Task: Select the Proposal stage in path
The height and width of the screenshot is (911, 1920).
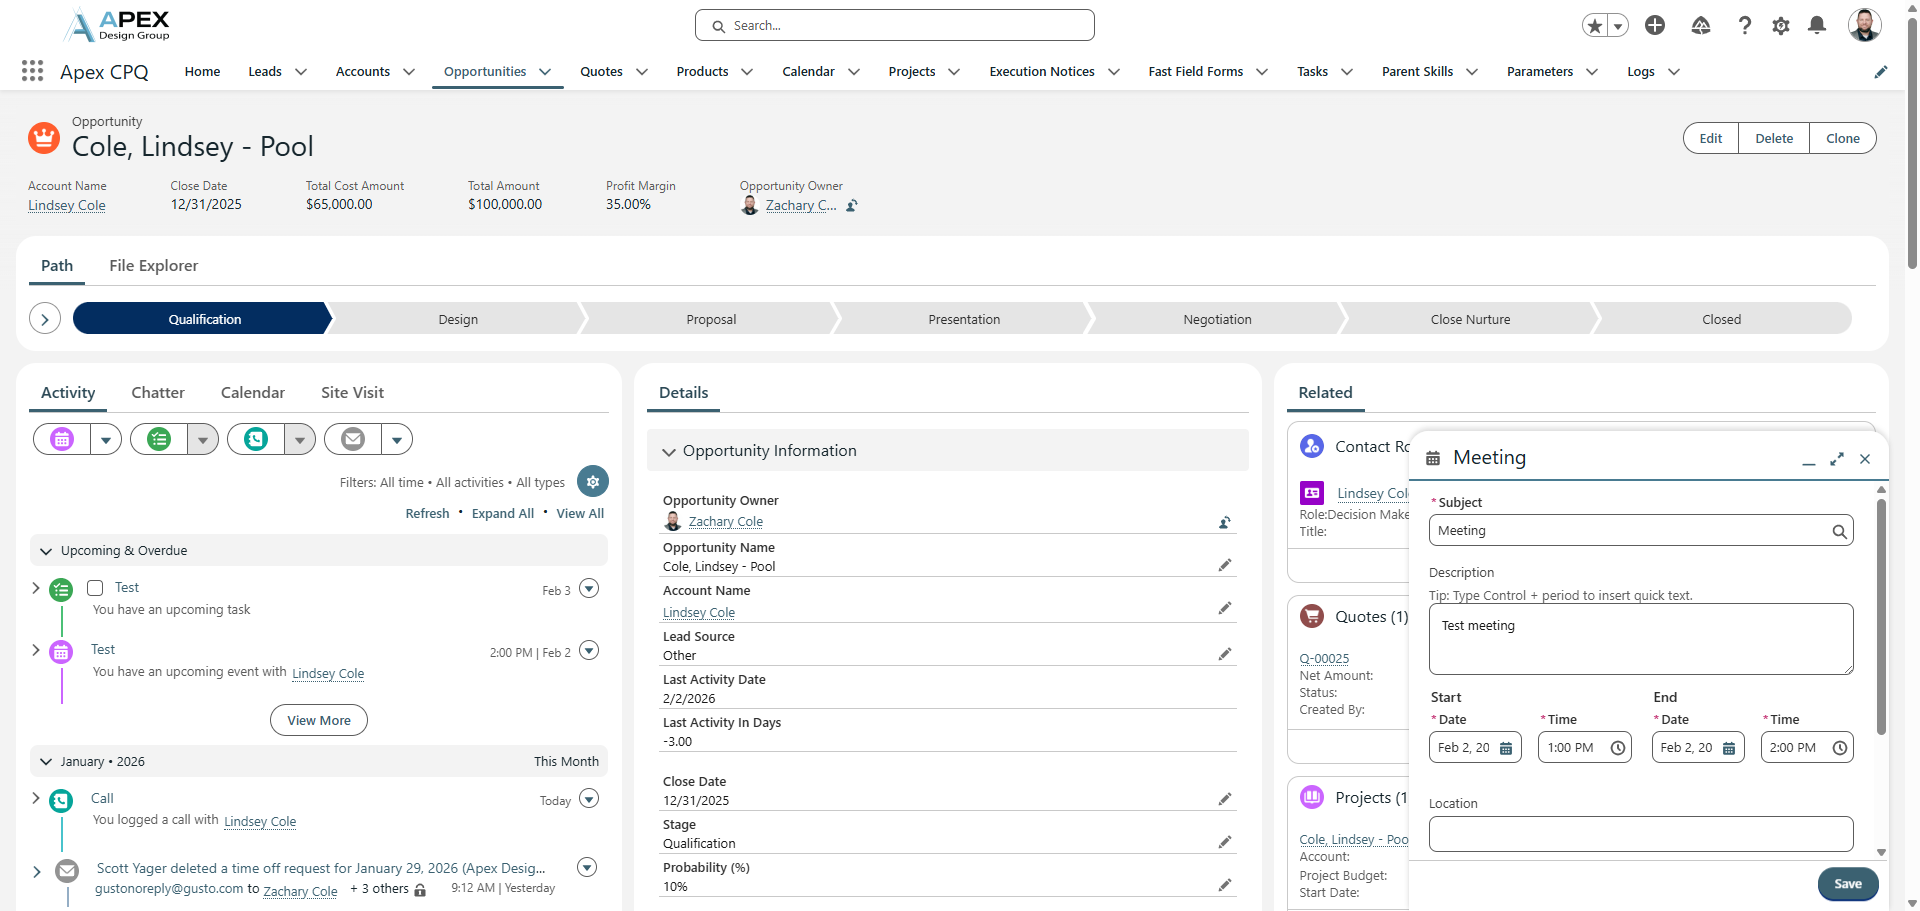Action: click(x=711, y=320)
